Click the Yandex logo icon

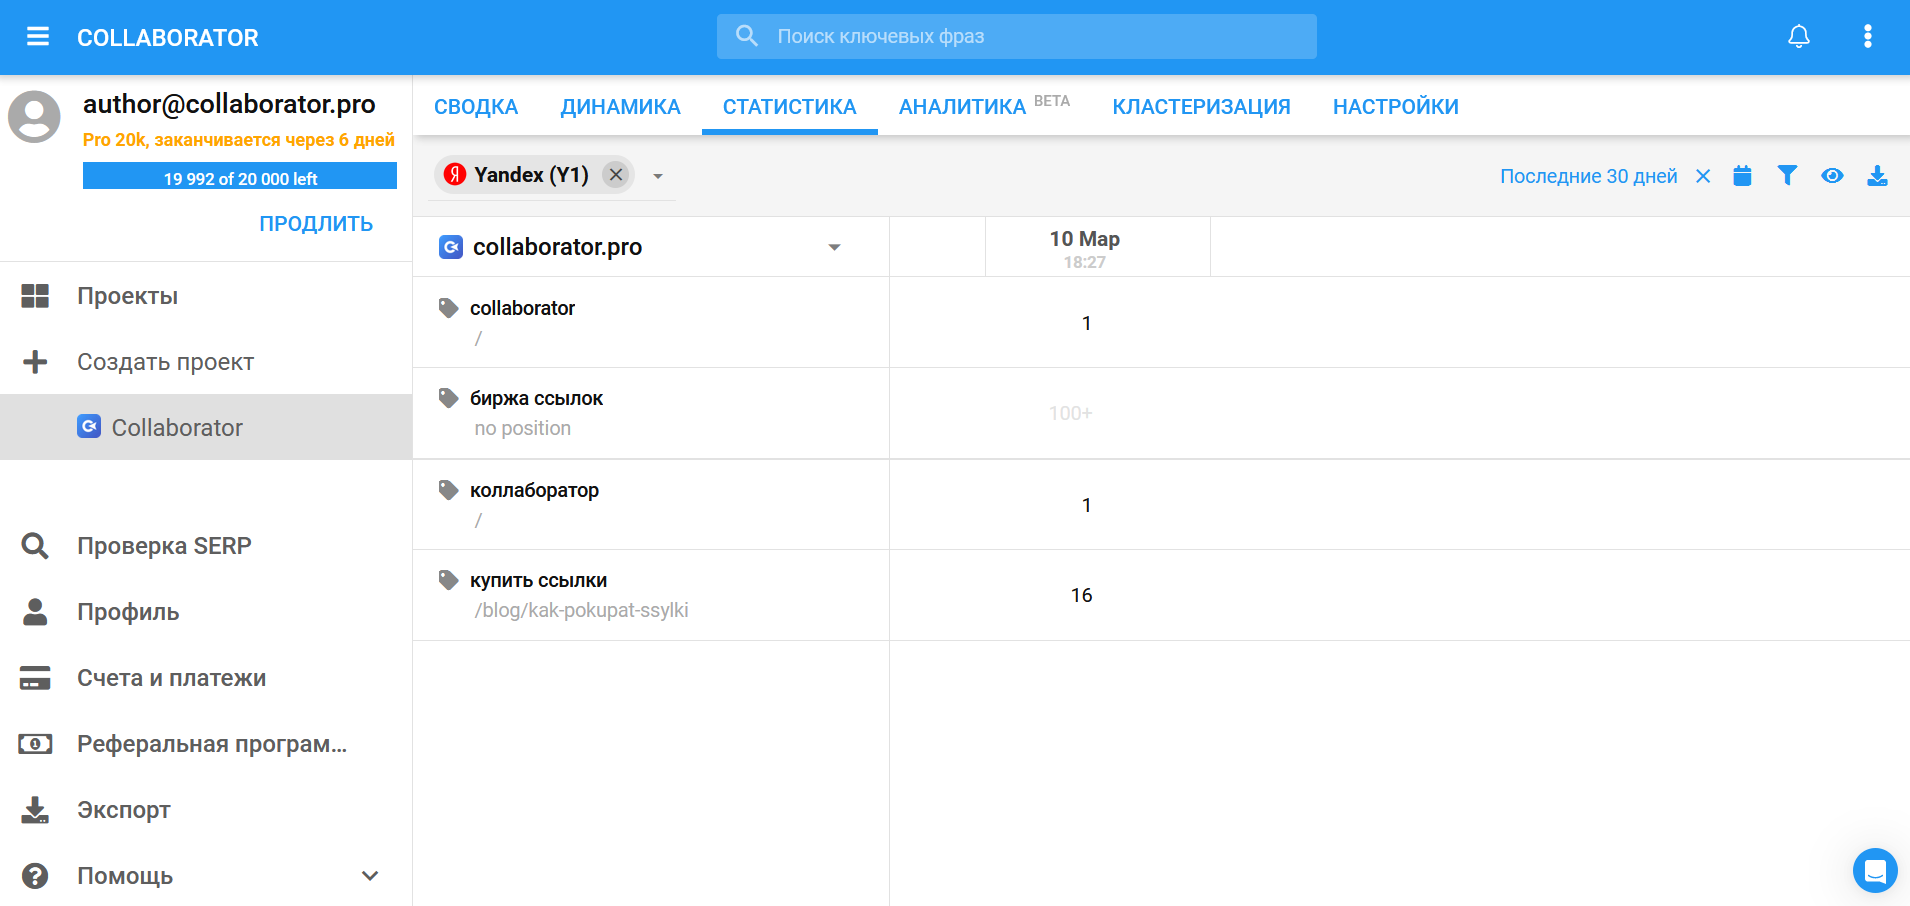coord(455,175)
